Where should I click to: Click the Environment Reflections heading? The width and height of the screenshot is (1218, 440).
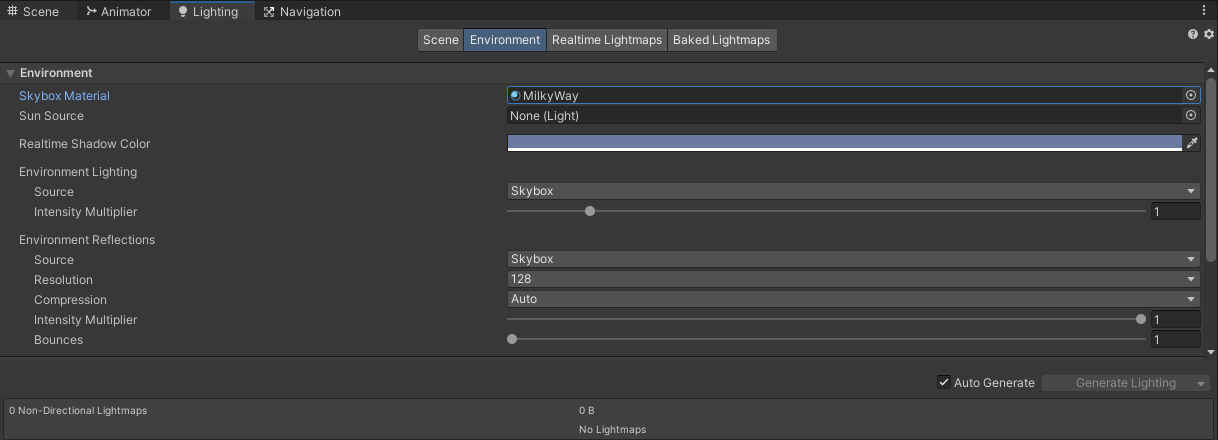tap(87, 240)
